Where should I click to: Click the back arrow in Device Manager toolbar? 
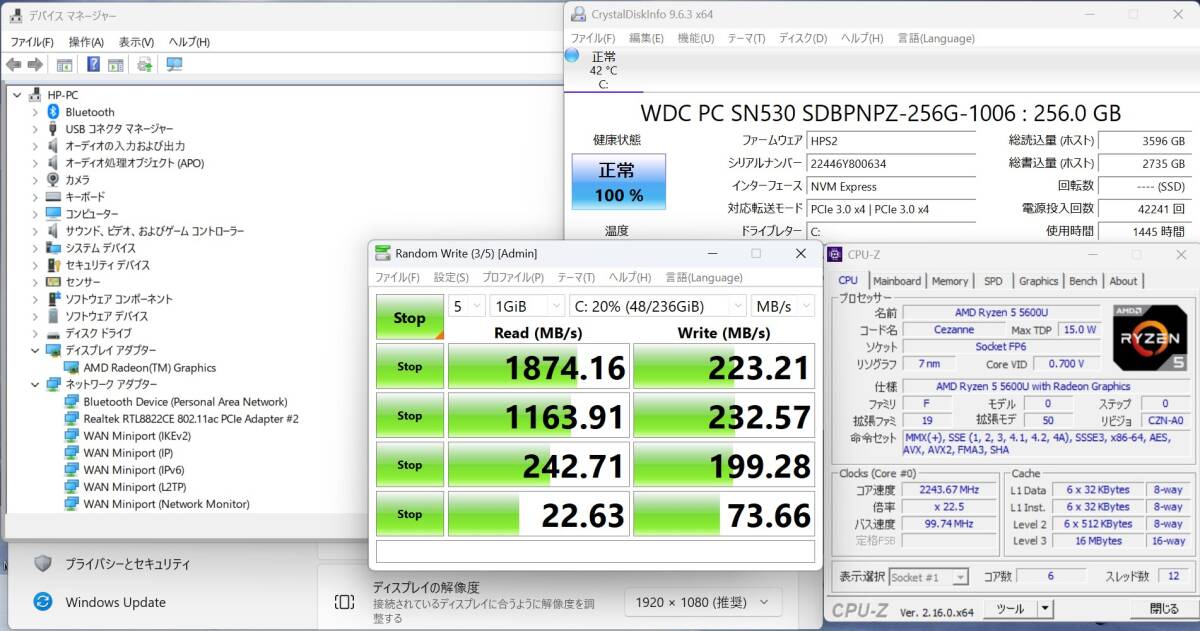coord(13,65)
